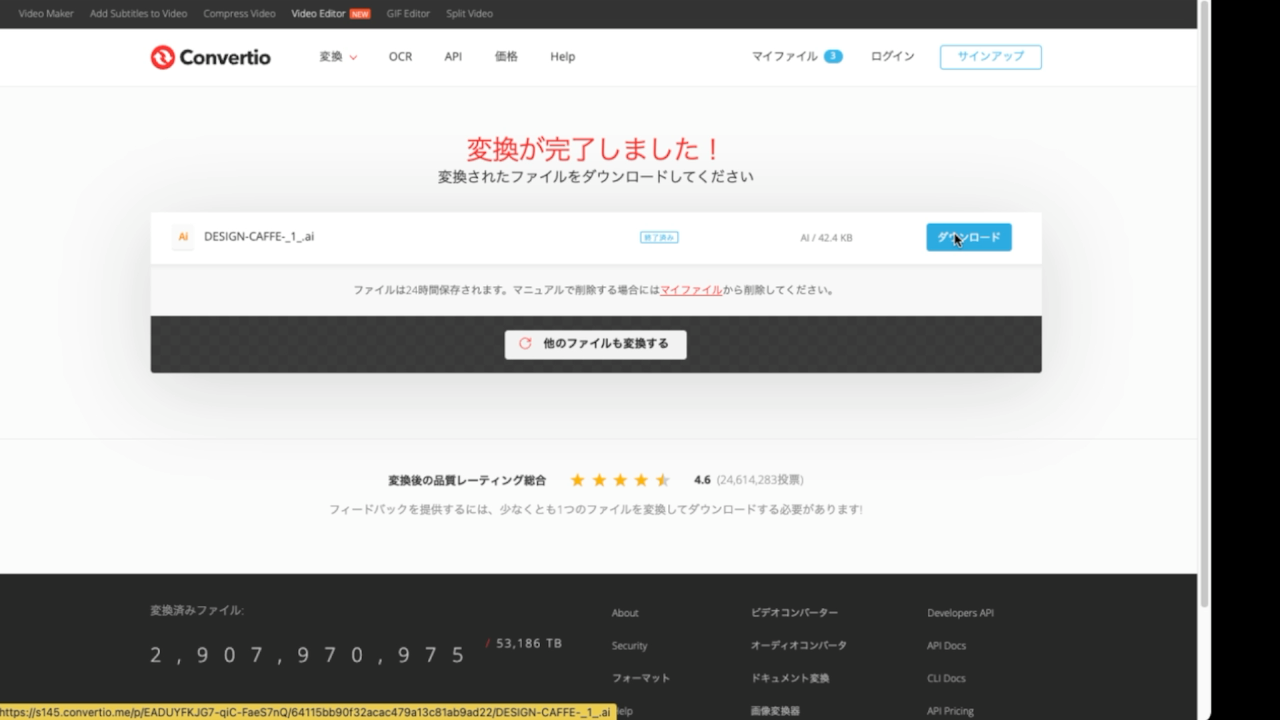The image size is (1280, 720).
Task: Click the AI file type icon
Action: pos(182,237)
